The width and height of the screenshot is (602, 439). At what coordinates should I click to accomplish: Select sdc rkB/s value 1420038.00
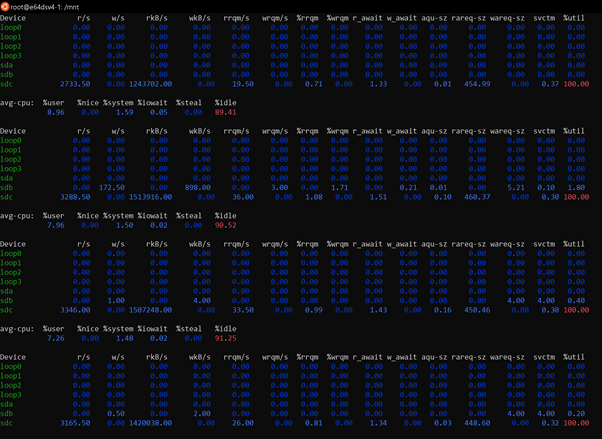point(150,423)
